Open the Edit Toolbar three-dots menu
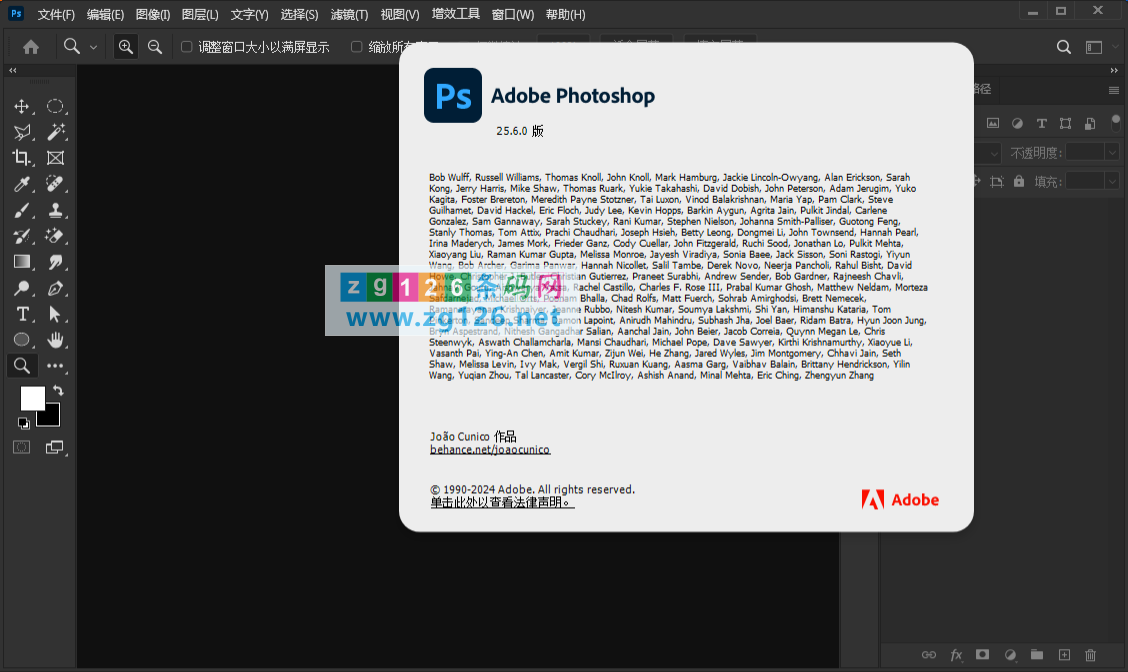Image resolution: width=1128 pixels, height=672 pixels. (55, 365)
